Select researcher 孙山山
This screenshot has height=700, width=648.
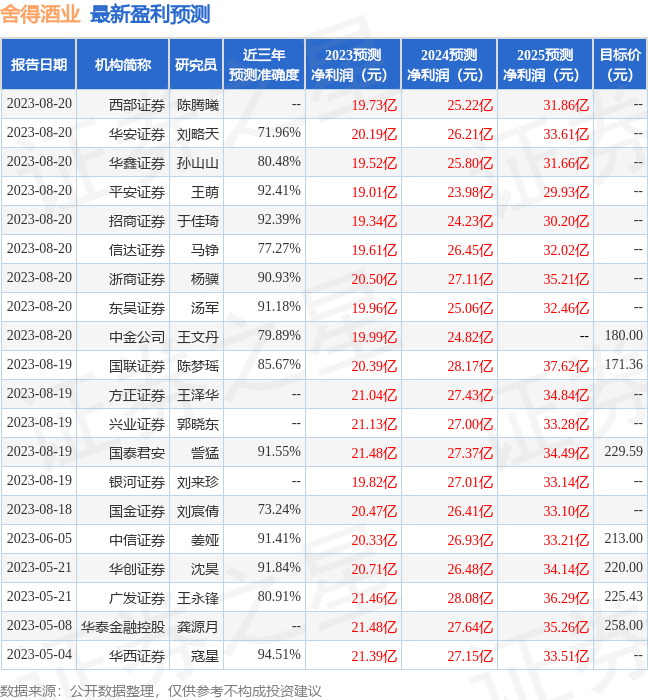pos(198,163)
